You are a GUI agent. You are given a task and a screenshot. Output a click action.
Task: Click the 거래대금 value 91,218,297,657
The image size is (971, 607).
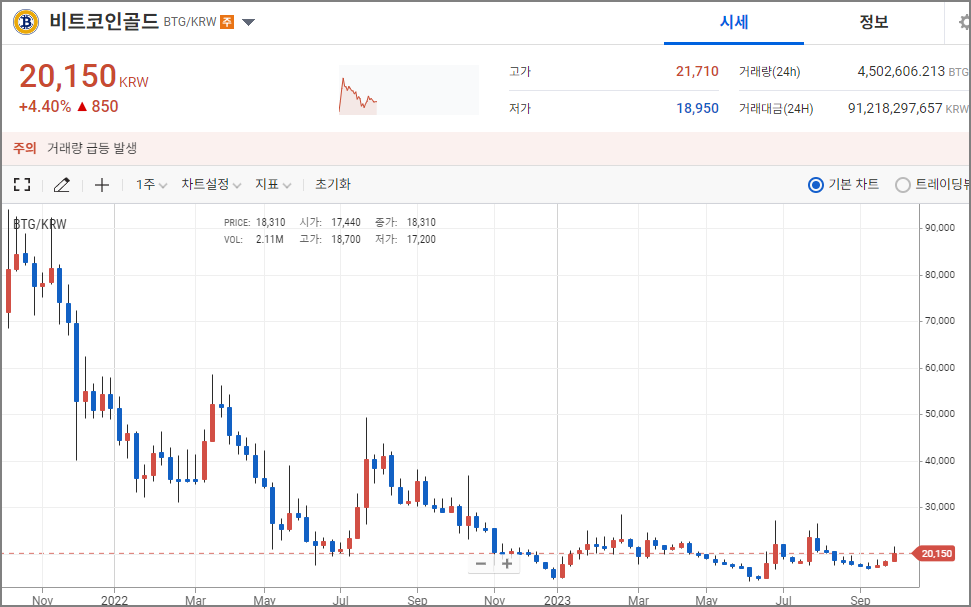tap(895, 108)
